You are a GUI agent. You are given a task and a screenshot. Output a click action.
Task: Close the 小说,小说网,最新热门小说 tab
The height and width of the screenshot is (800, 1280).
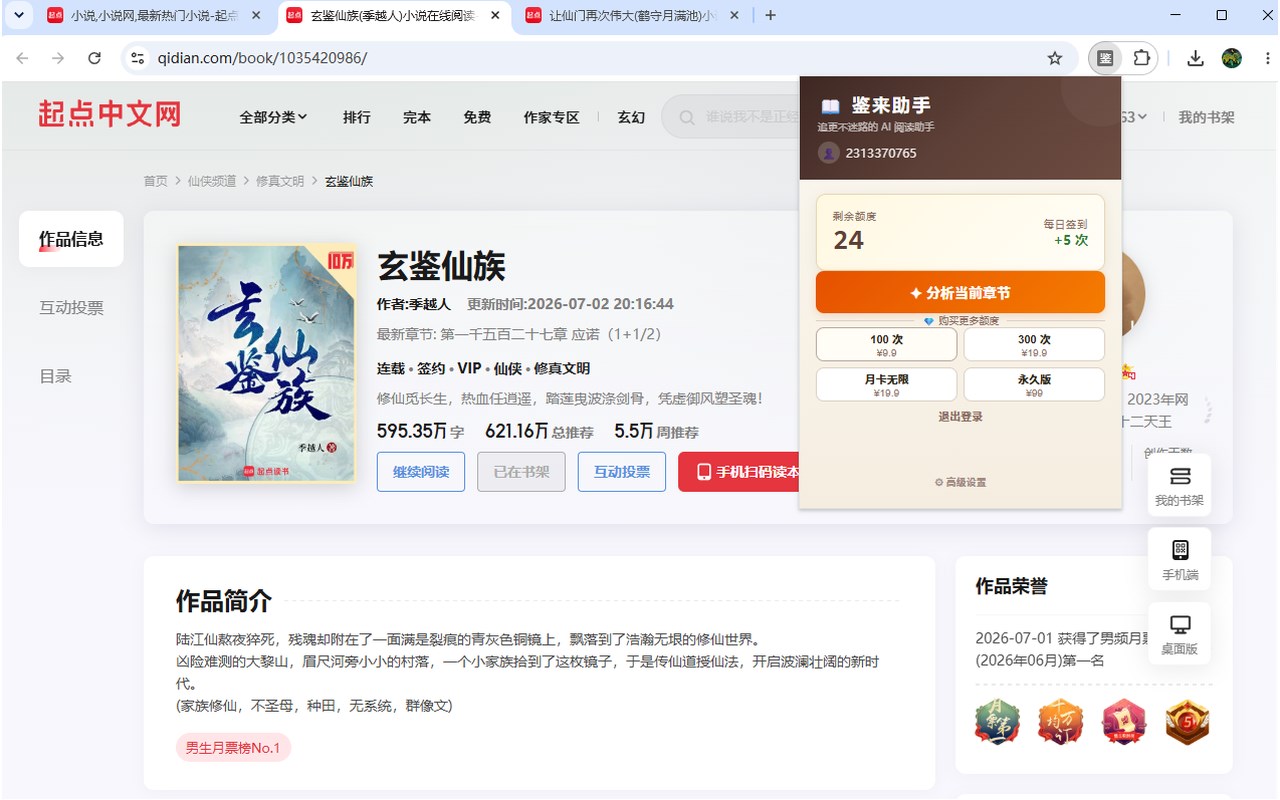[257, 16]
